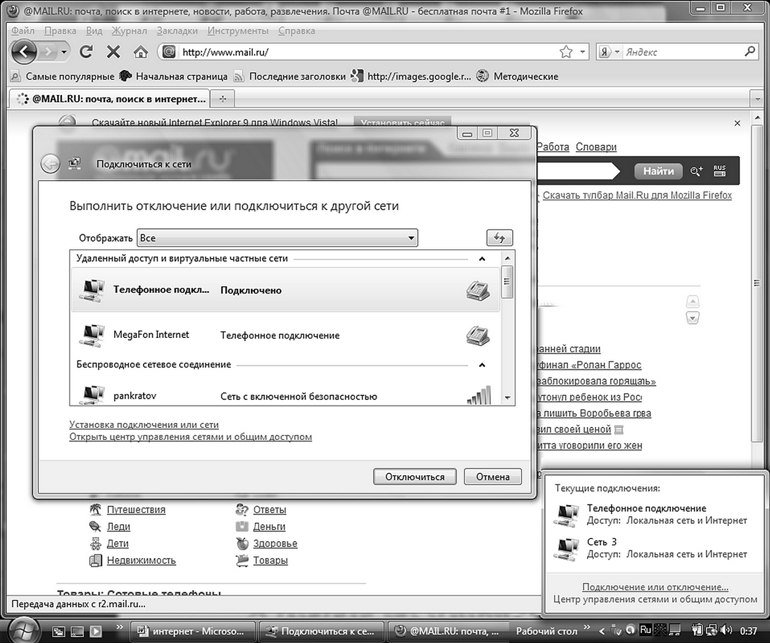The height and width of the screenshot is (643, 770).
Task: Click advanced search magnifier on Mail.ru
Action: click(696, 171)
